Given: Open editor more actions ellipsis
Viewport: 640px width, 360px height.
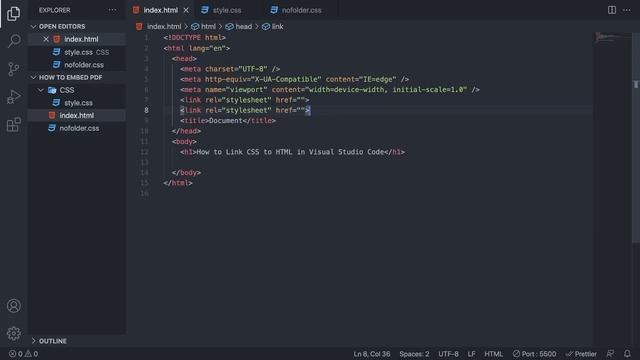Looking at the screenshot, I should [627, 10].
